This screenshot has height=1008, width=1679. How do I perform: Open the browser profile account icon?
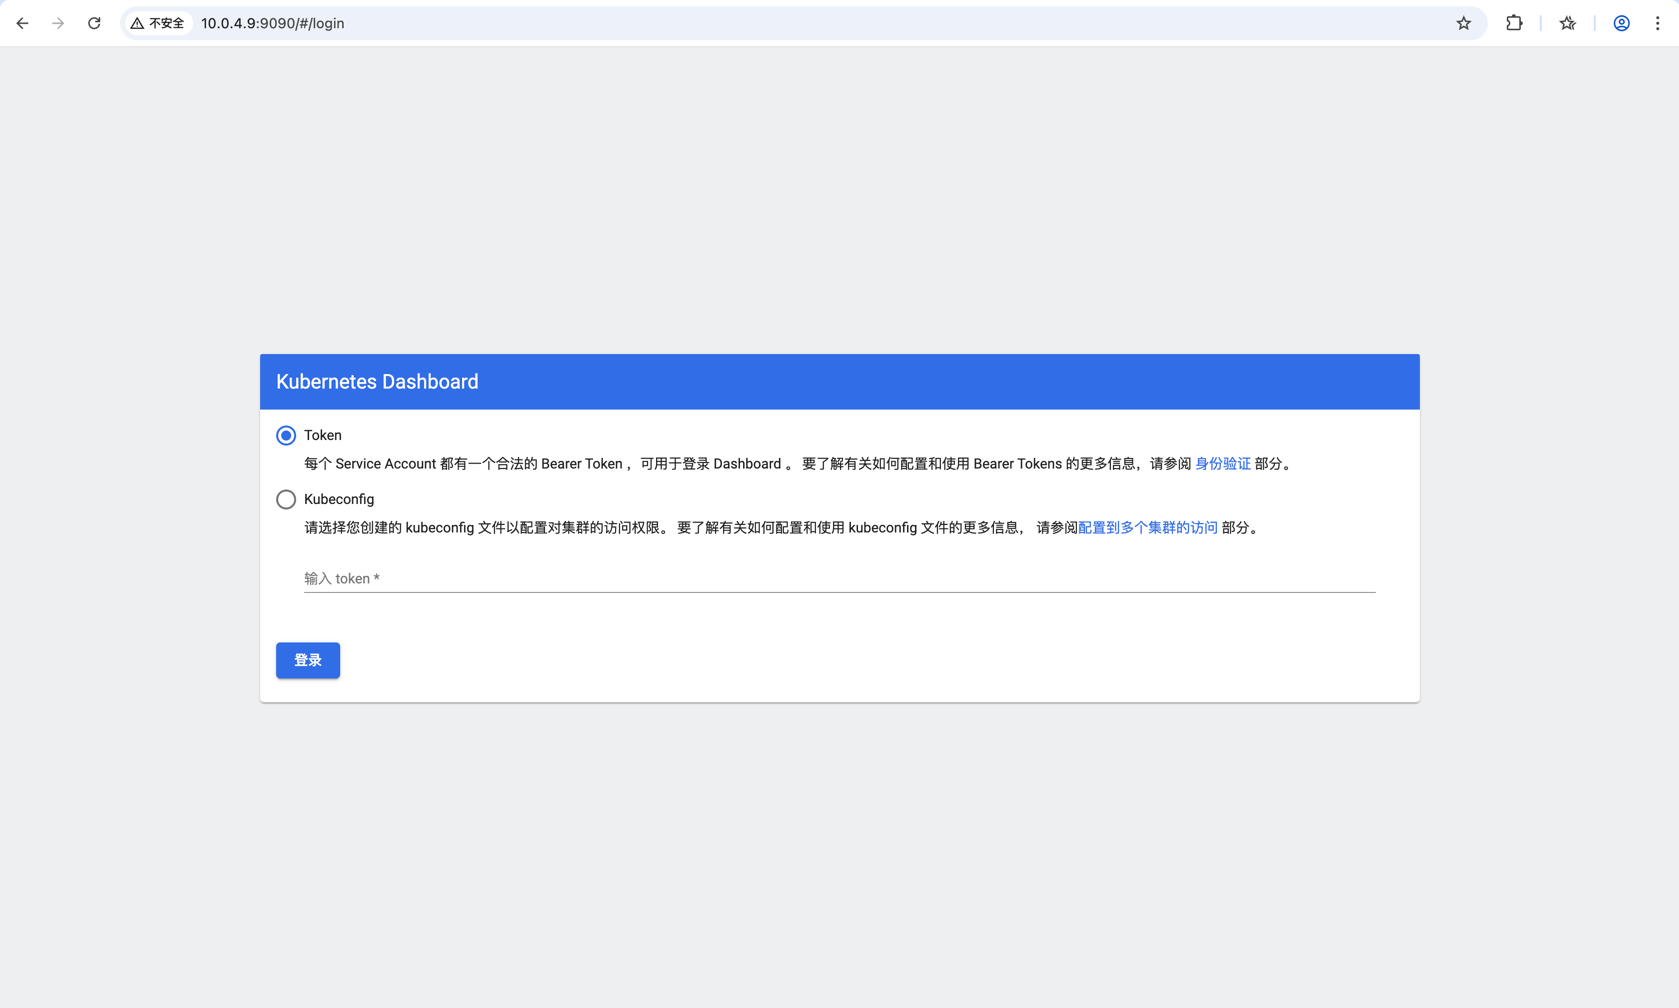1620,22
